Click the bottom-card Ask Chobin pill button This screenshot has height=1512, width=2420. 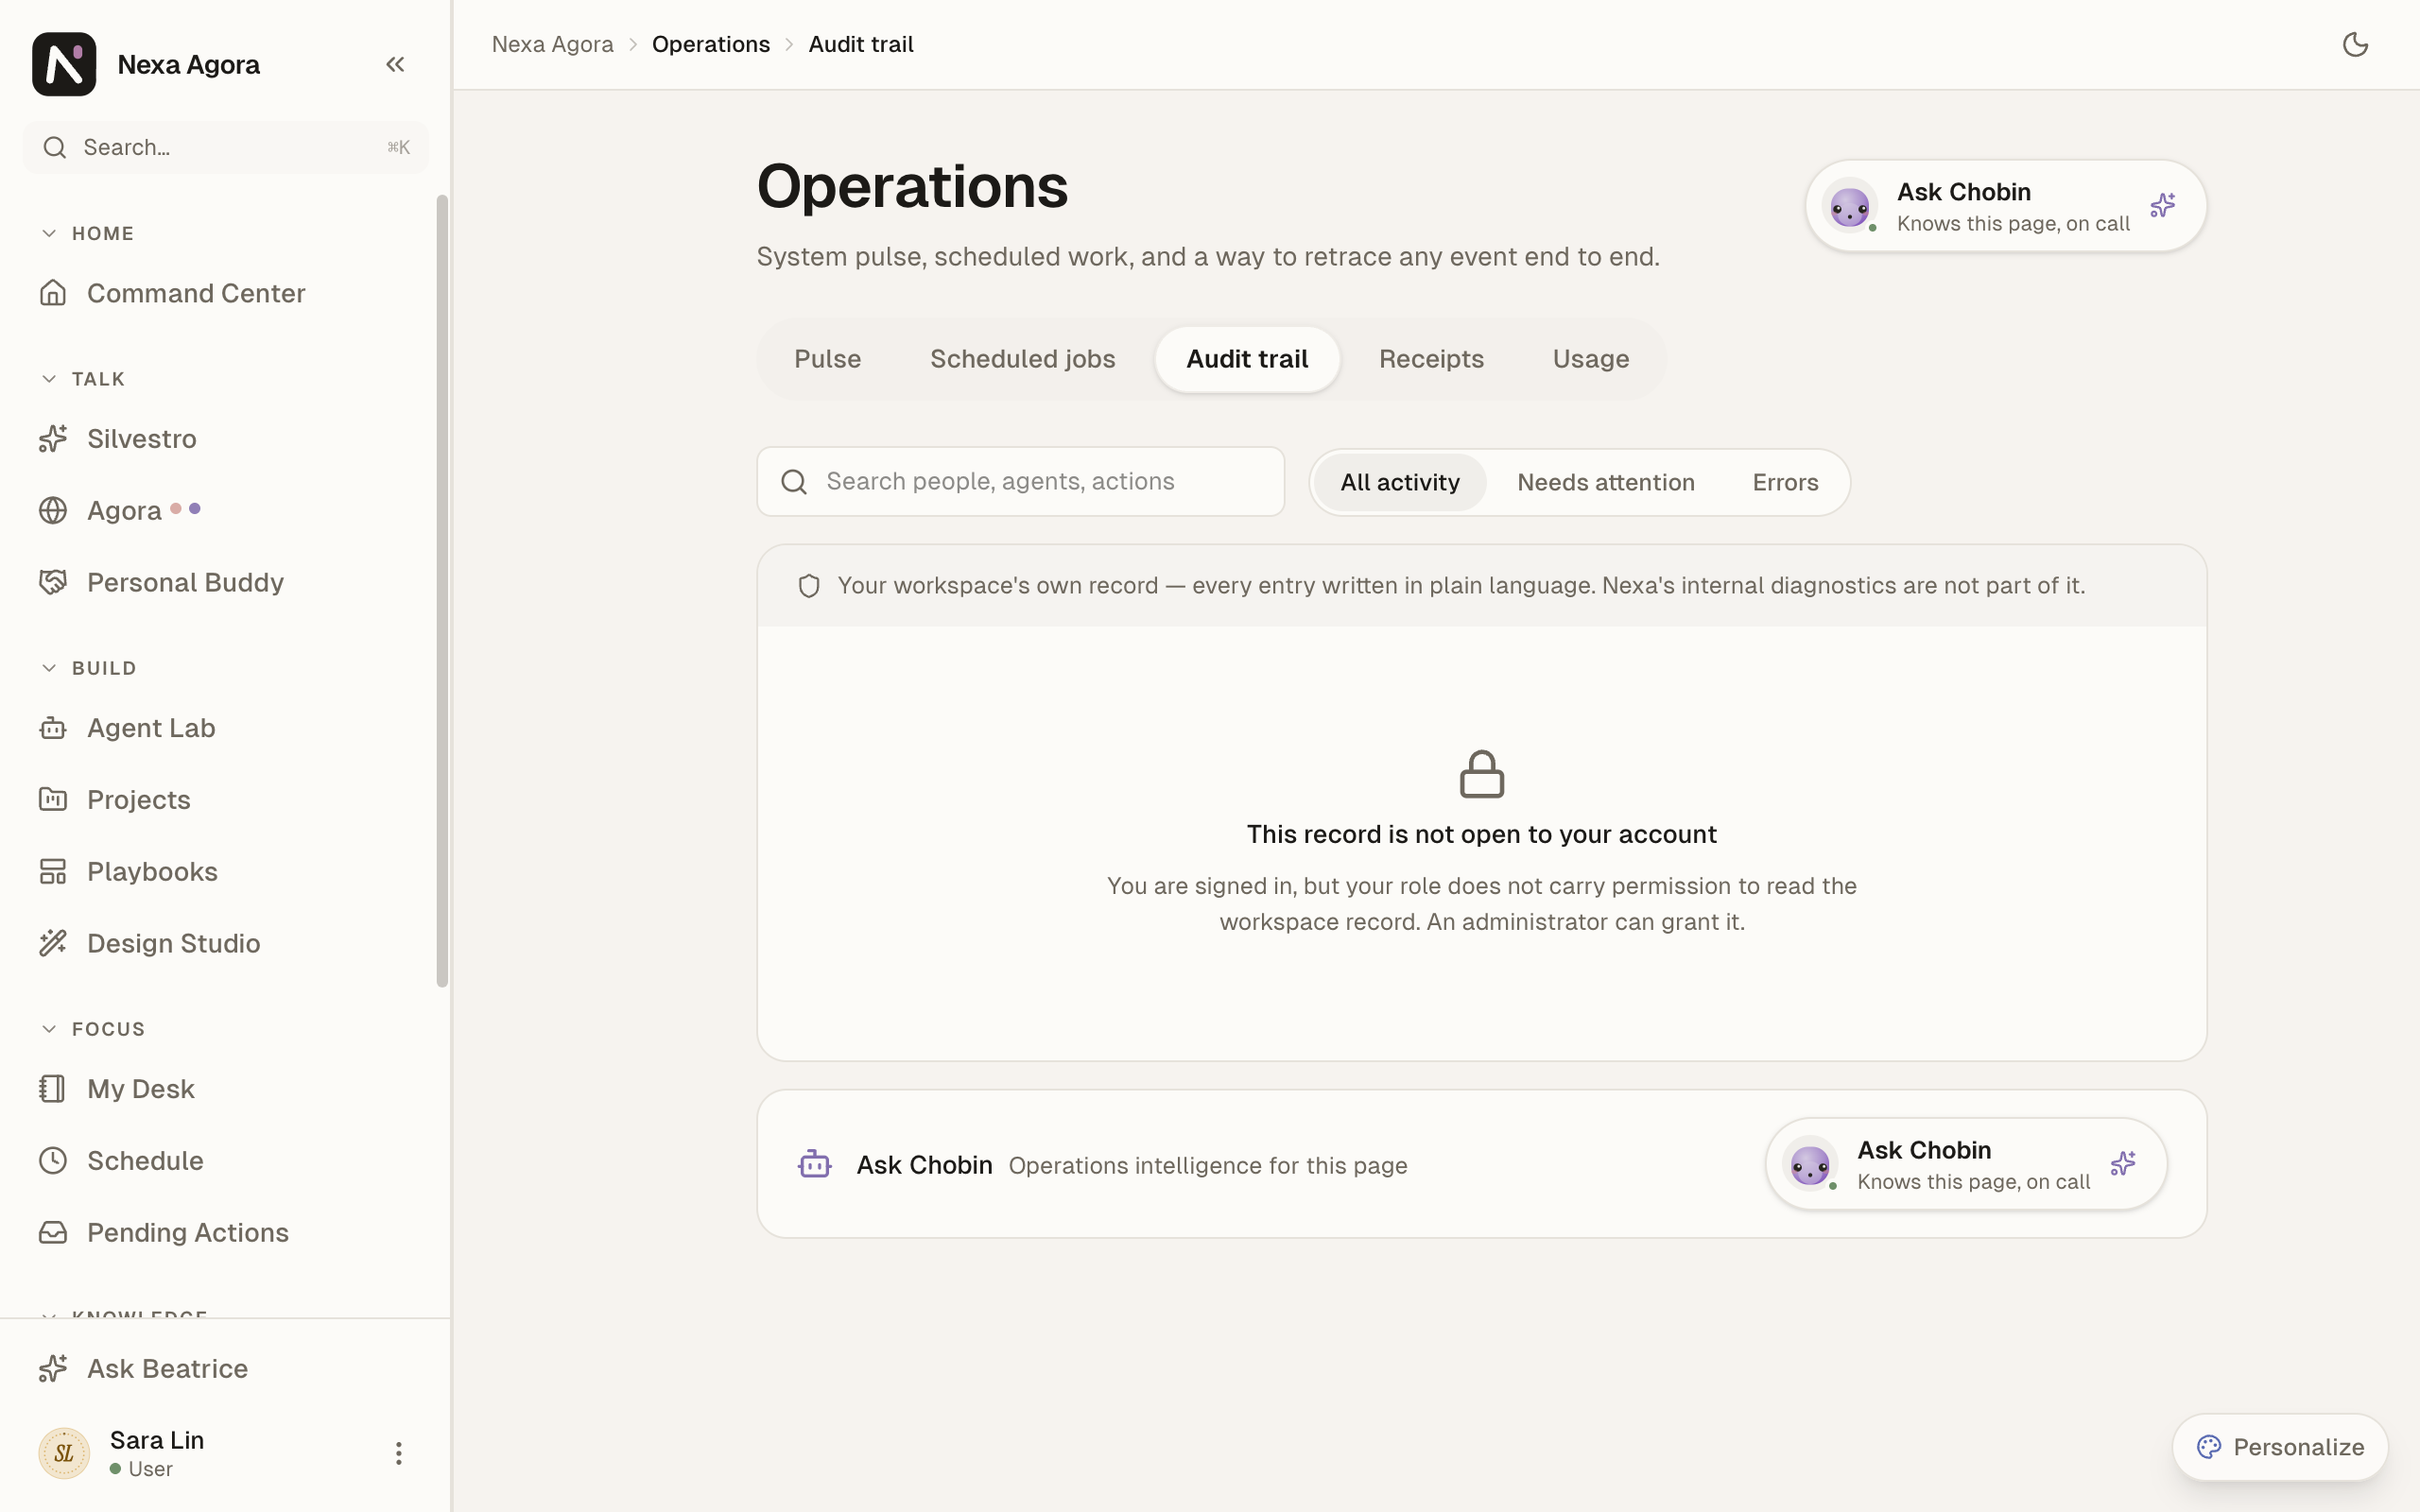1966,1164
